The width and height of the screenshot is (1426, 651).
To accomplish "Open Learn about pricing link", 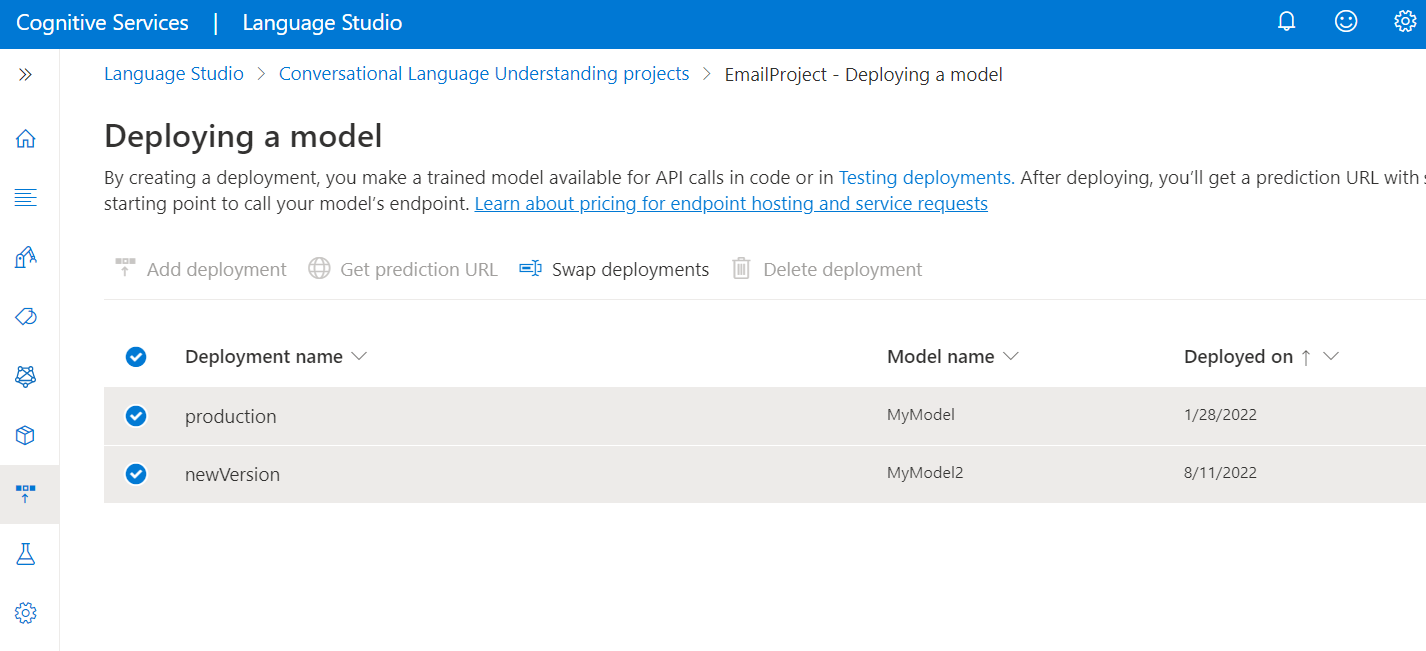I will [x=731, y=204].
